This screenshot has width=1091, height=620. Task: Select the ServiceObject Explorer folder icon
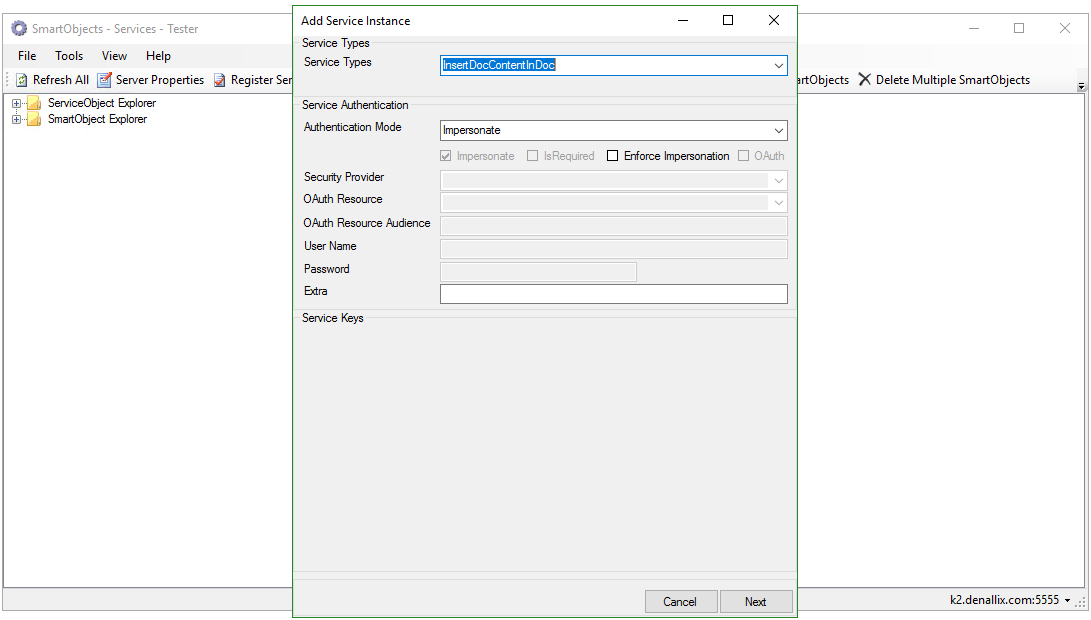pyautogui.click(x=34, y=103)
